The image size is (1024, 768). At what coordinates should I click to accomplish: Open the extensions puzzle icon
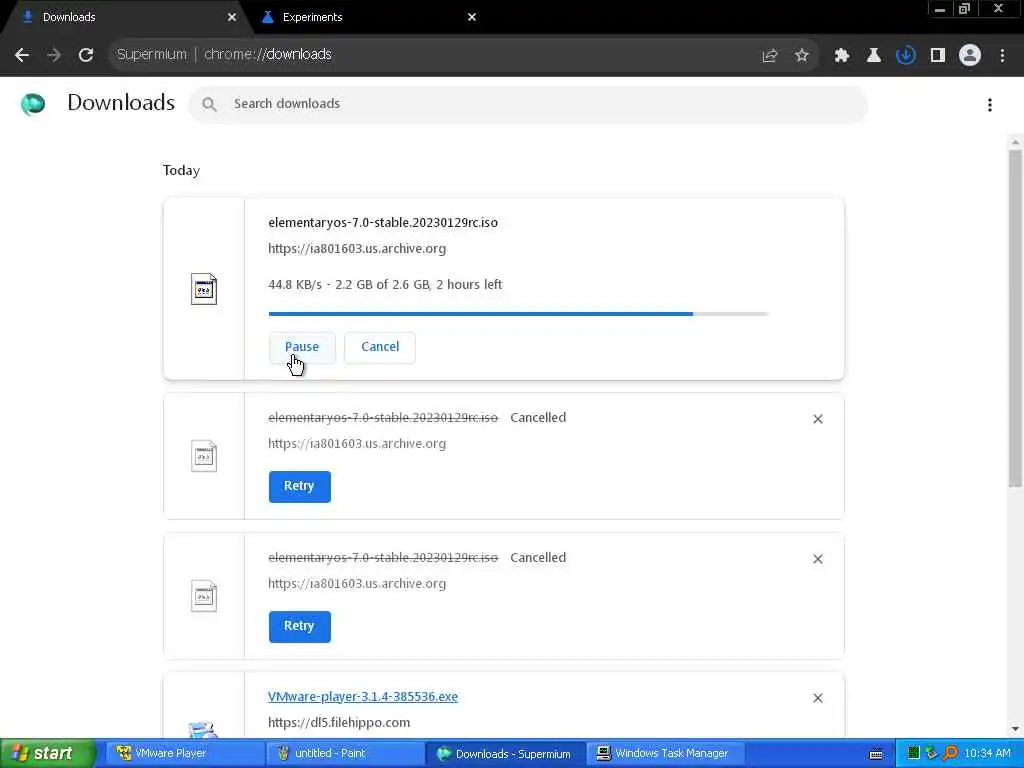(841, 56)
